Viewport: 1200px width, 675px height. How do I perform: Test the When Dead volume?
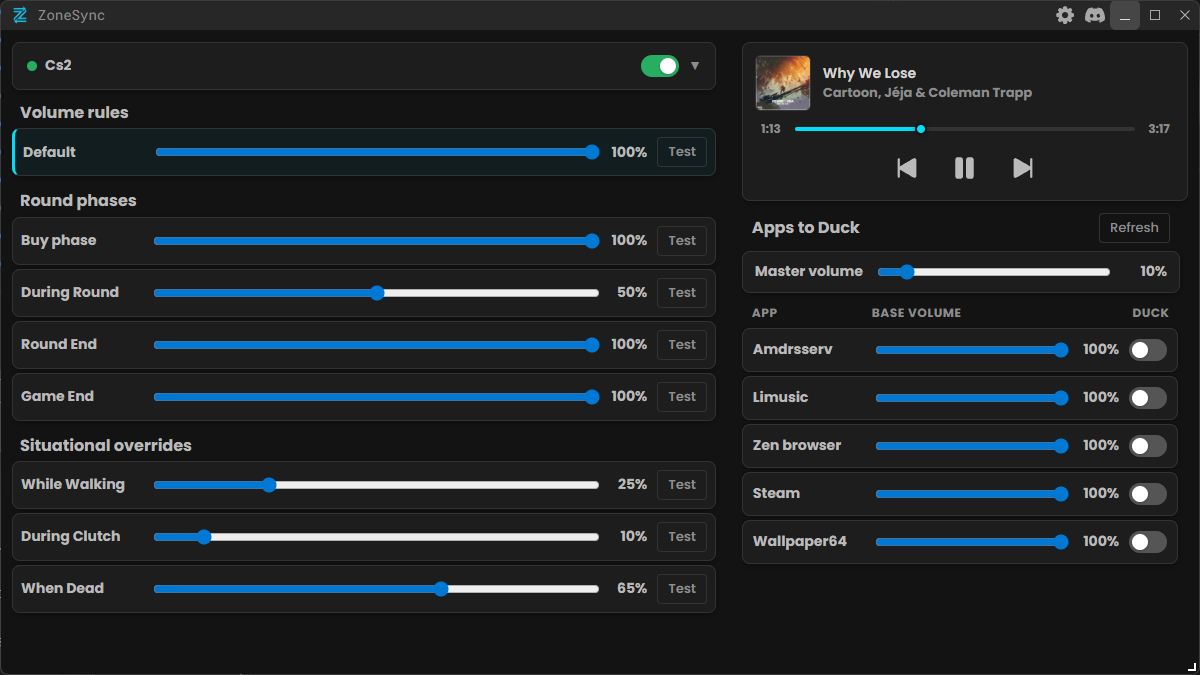(x=682, y=588)
